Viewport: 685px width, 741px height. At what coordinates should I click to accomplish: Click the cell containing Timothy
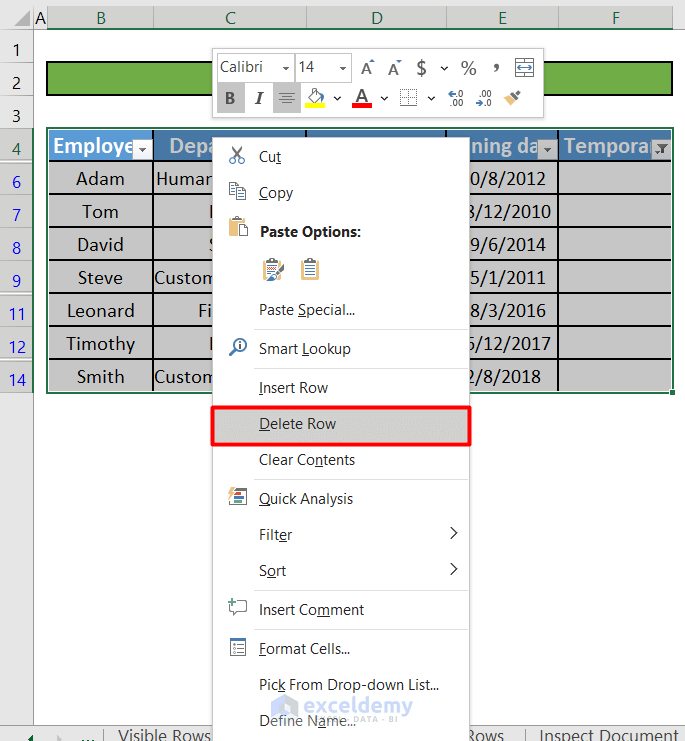tap(101, 344)
